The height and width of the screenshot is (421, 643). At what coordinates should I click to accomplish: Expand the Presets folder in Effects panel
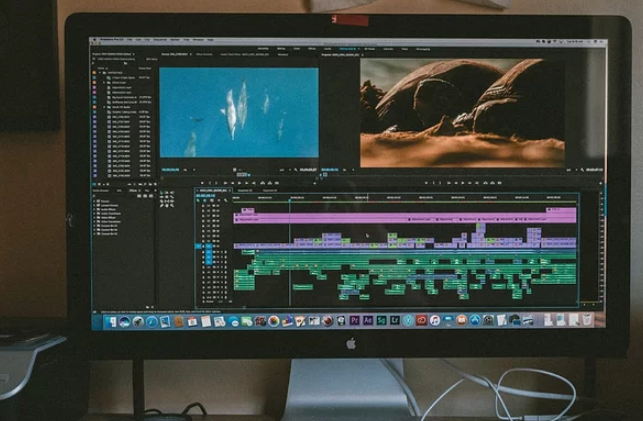click(95, 201)
